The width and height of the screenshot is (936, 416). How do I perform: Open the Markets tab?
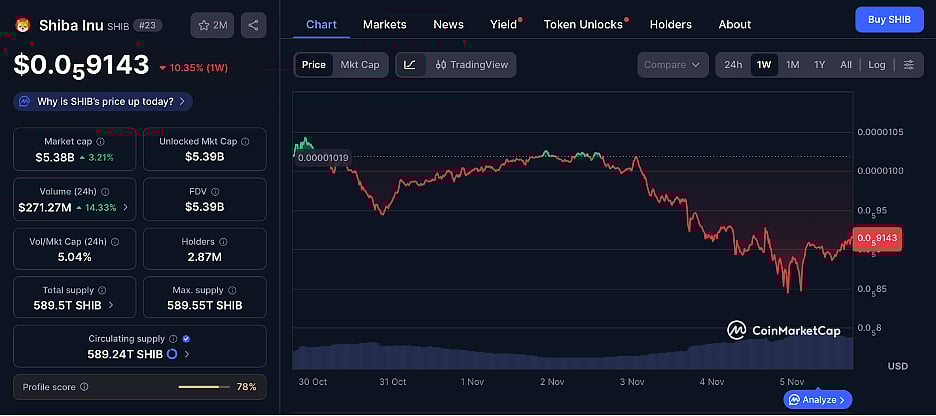pyautogui.click(x=384, y=24)
